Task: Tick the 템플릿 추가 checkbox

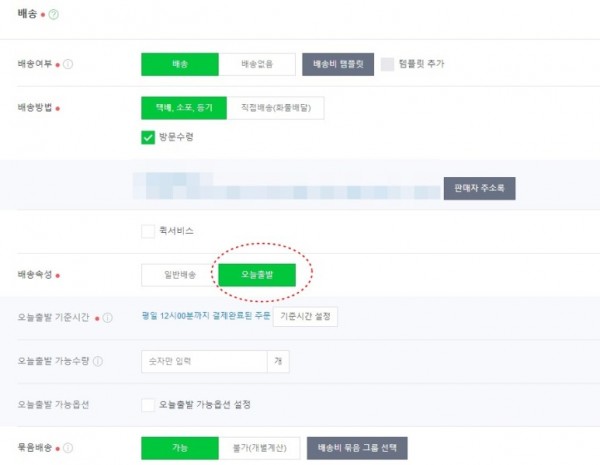Action: coord(387,64)
